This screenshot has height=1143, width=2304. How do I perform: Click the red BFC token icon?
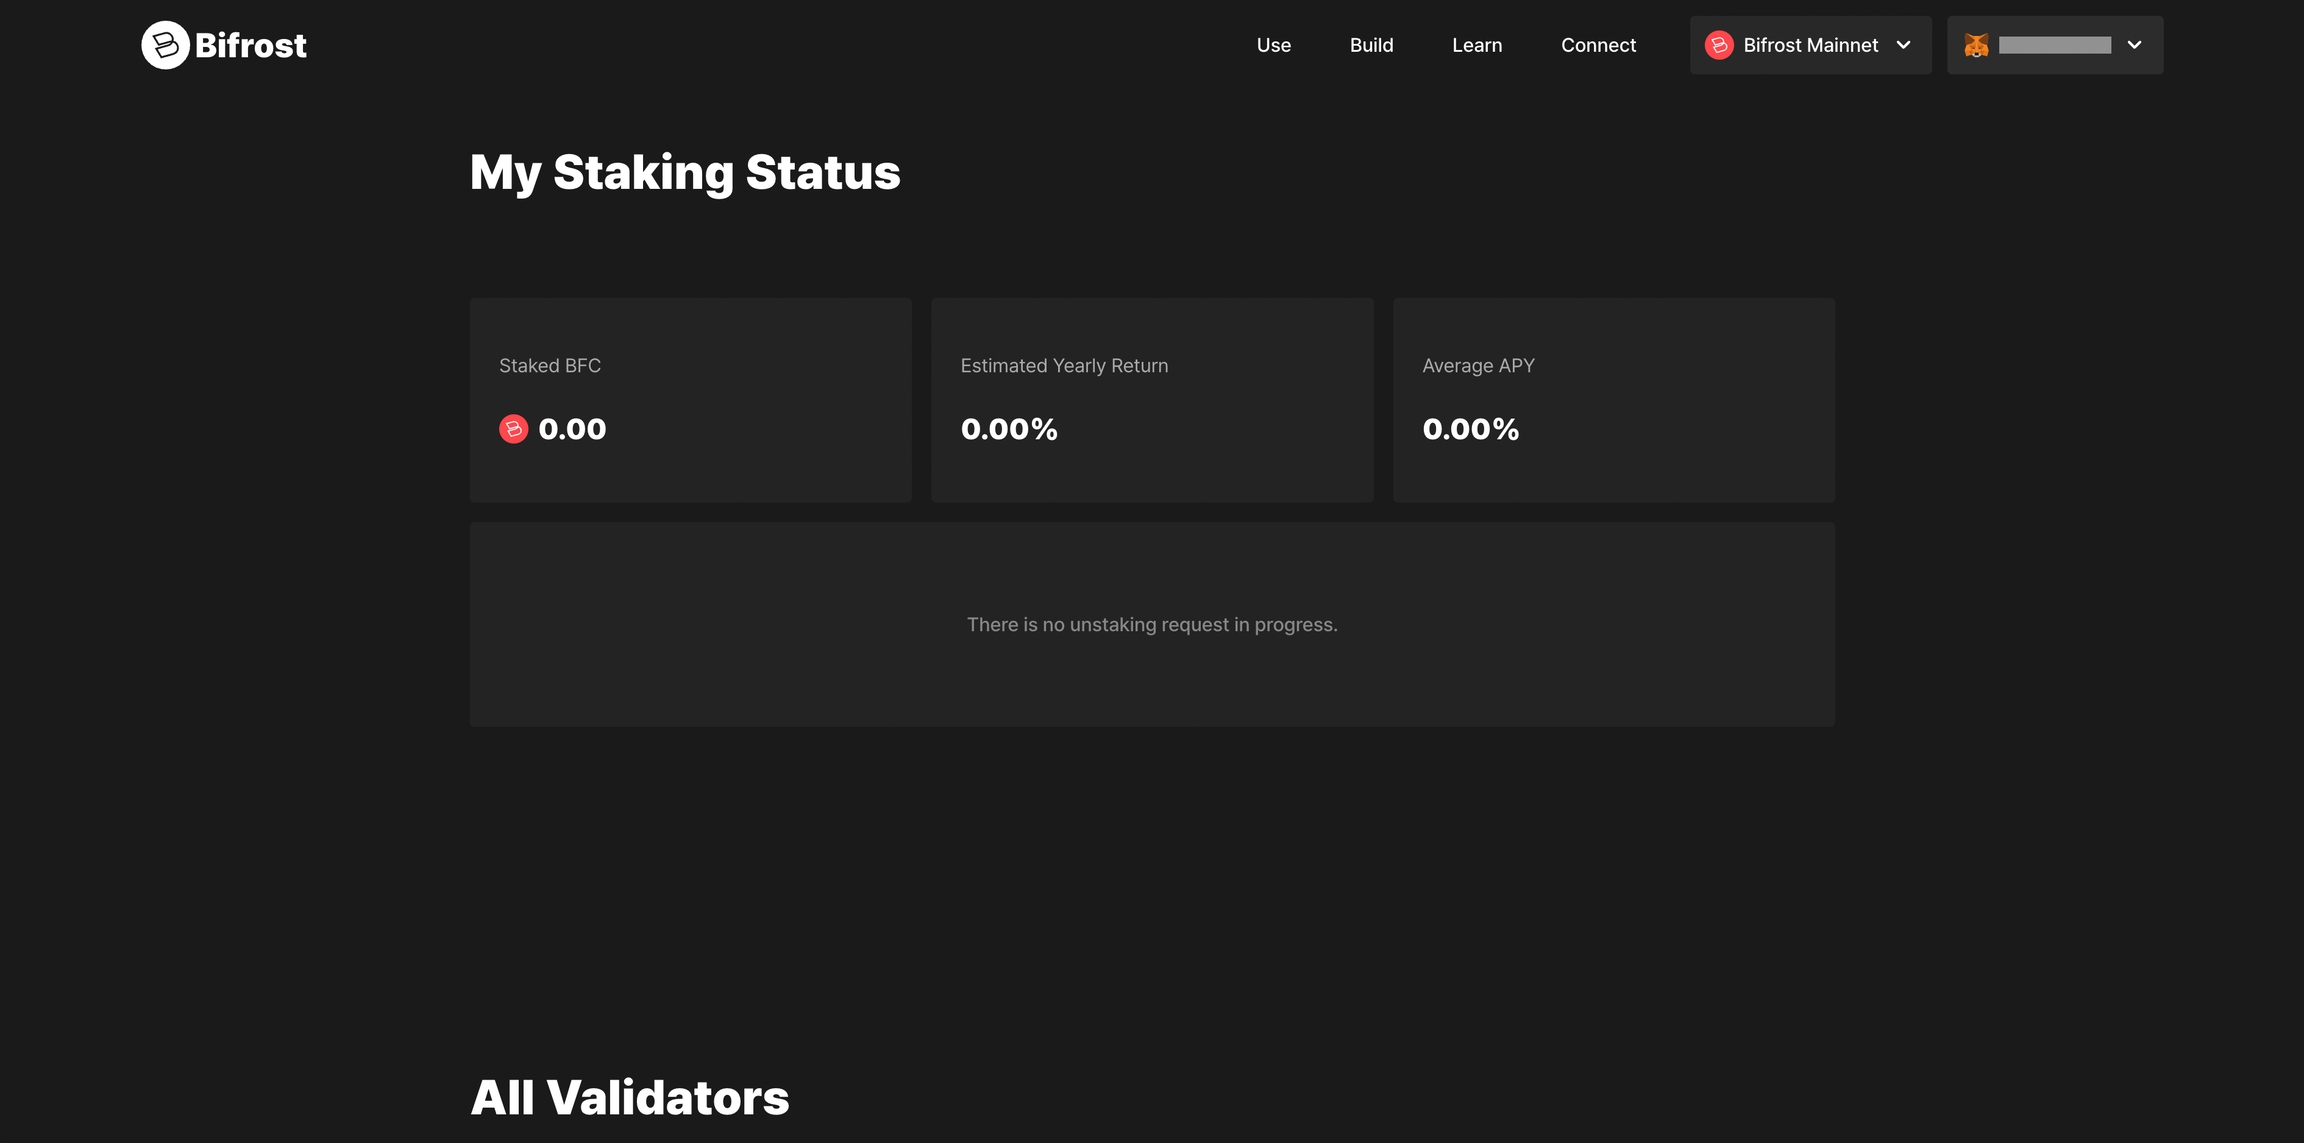pos(513,429)
